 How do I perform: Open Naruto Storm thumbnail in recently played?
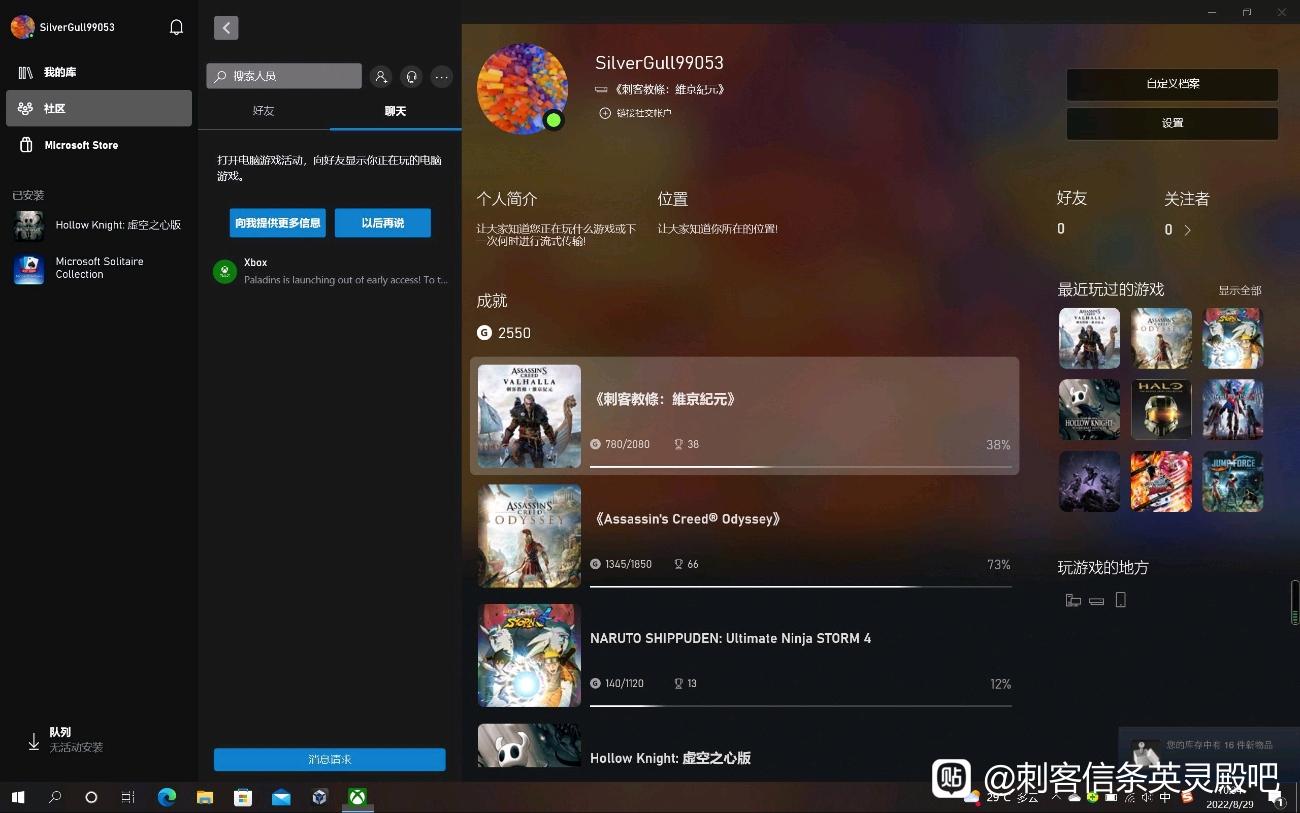1233,338
